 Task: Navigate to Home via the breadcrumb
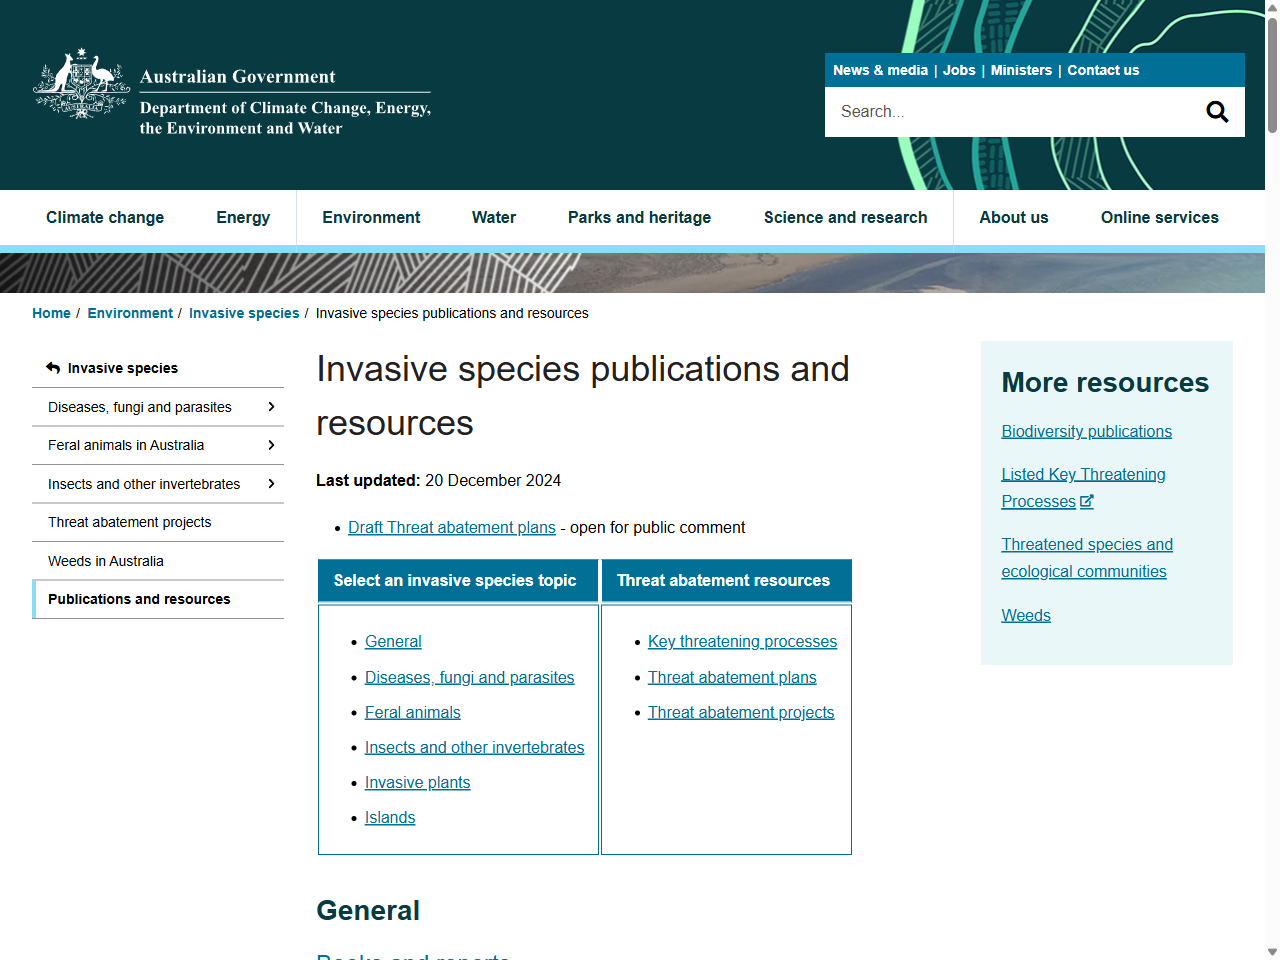(x=51, y=313)
